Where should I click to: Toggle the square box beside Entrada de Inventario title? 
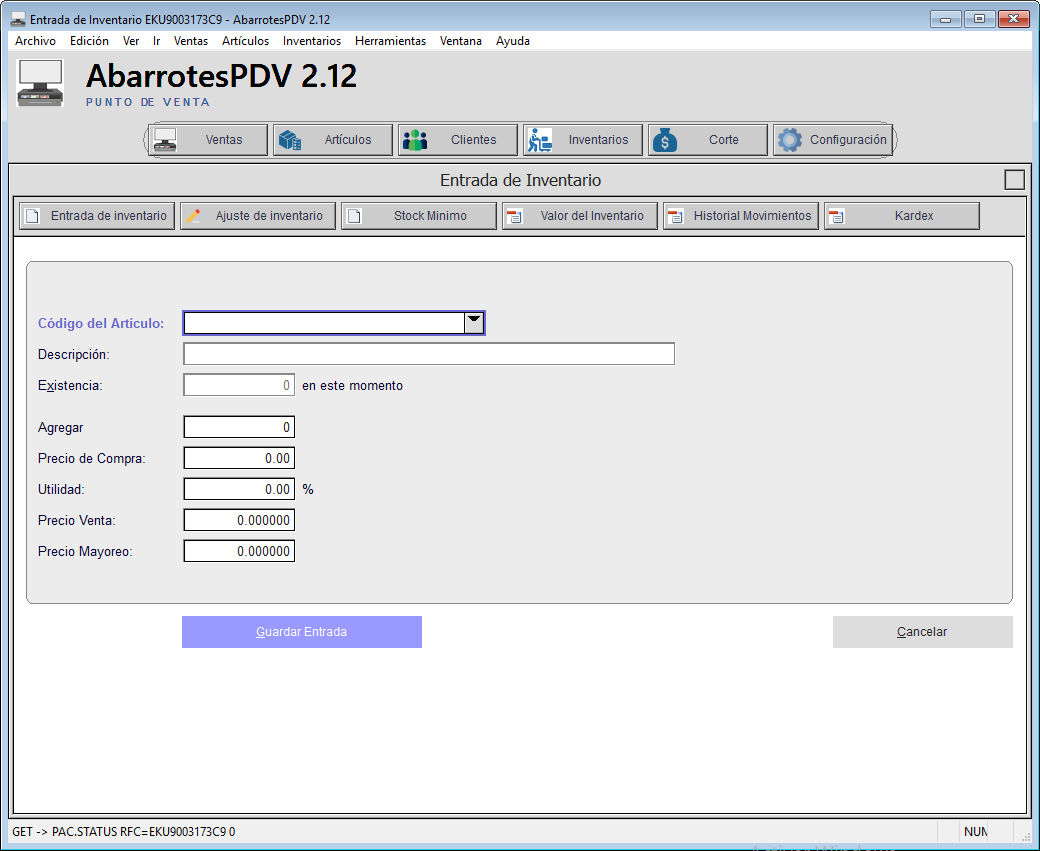1014,180
